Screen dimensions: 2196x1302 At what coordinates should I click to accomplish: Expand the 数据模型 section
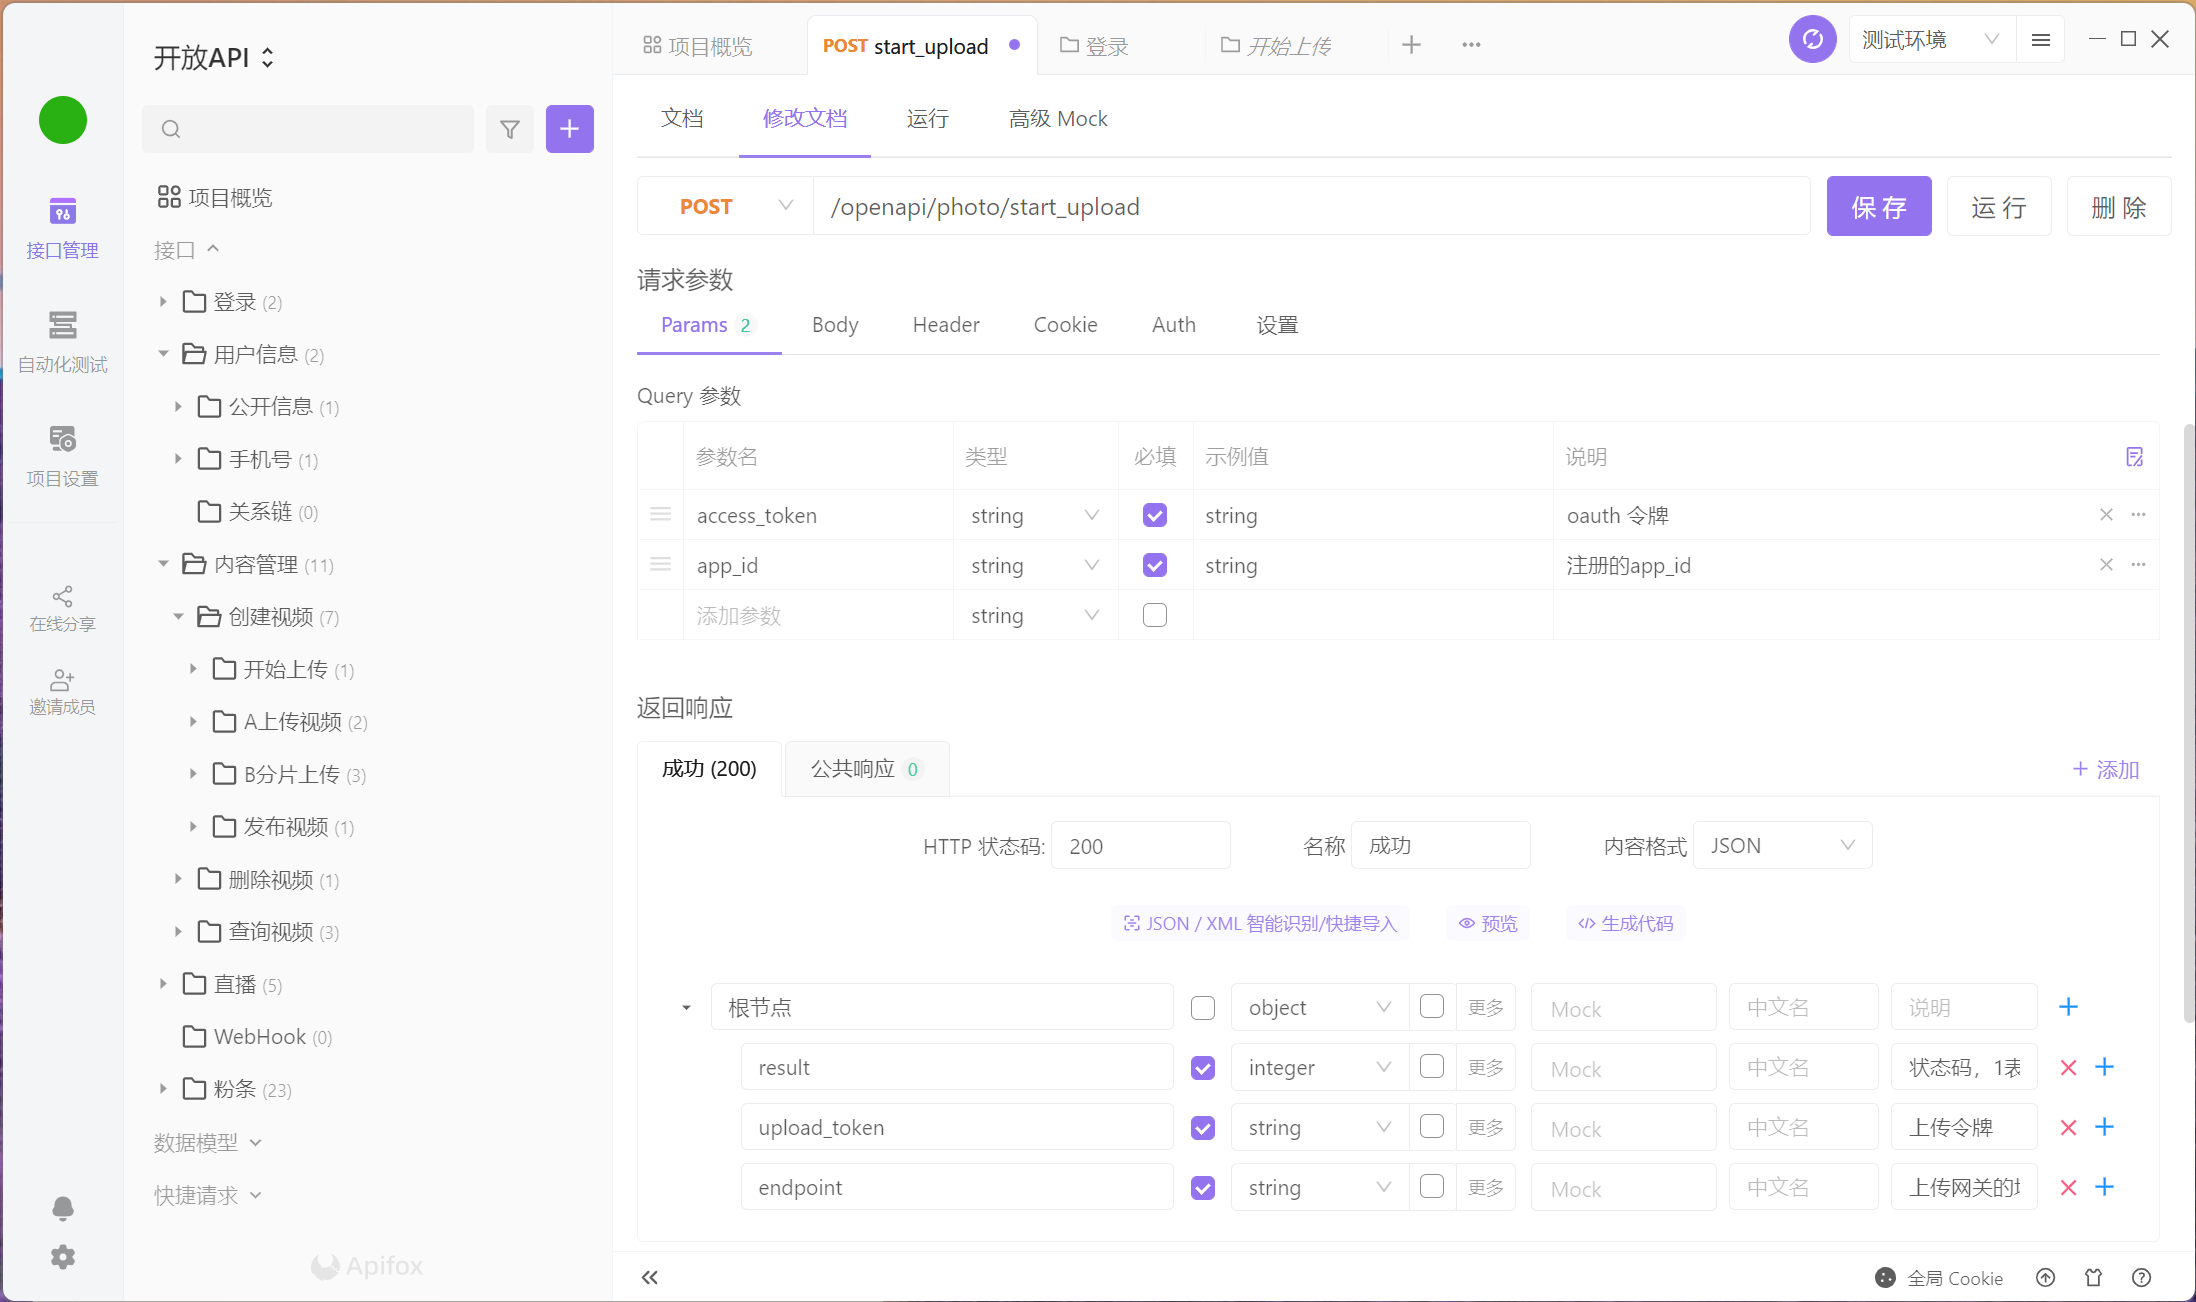tap(208, 1142)
